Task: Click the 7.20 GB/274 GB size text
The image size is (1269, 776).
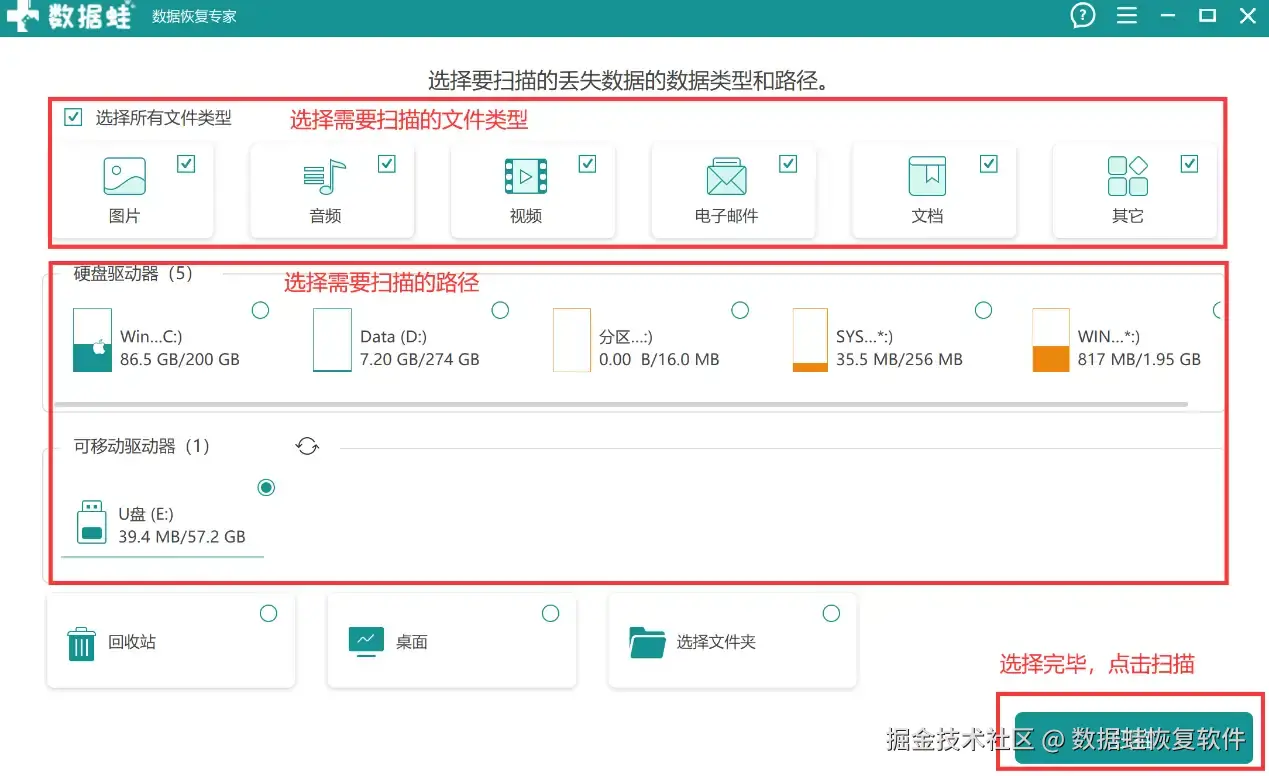Action: tap(420, 359)
